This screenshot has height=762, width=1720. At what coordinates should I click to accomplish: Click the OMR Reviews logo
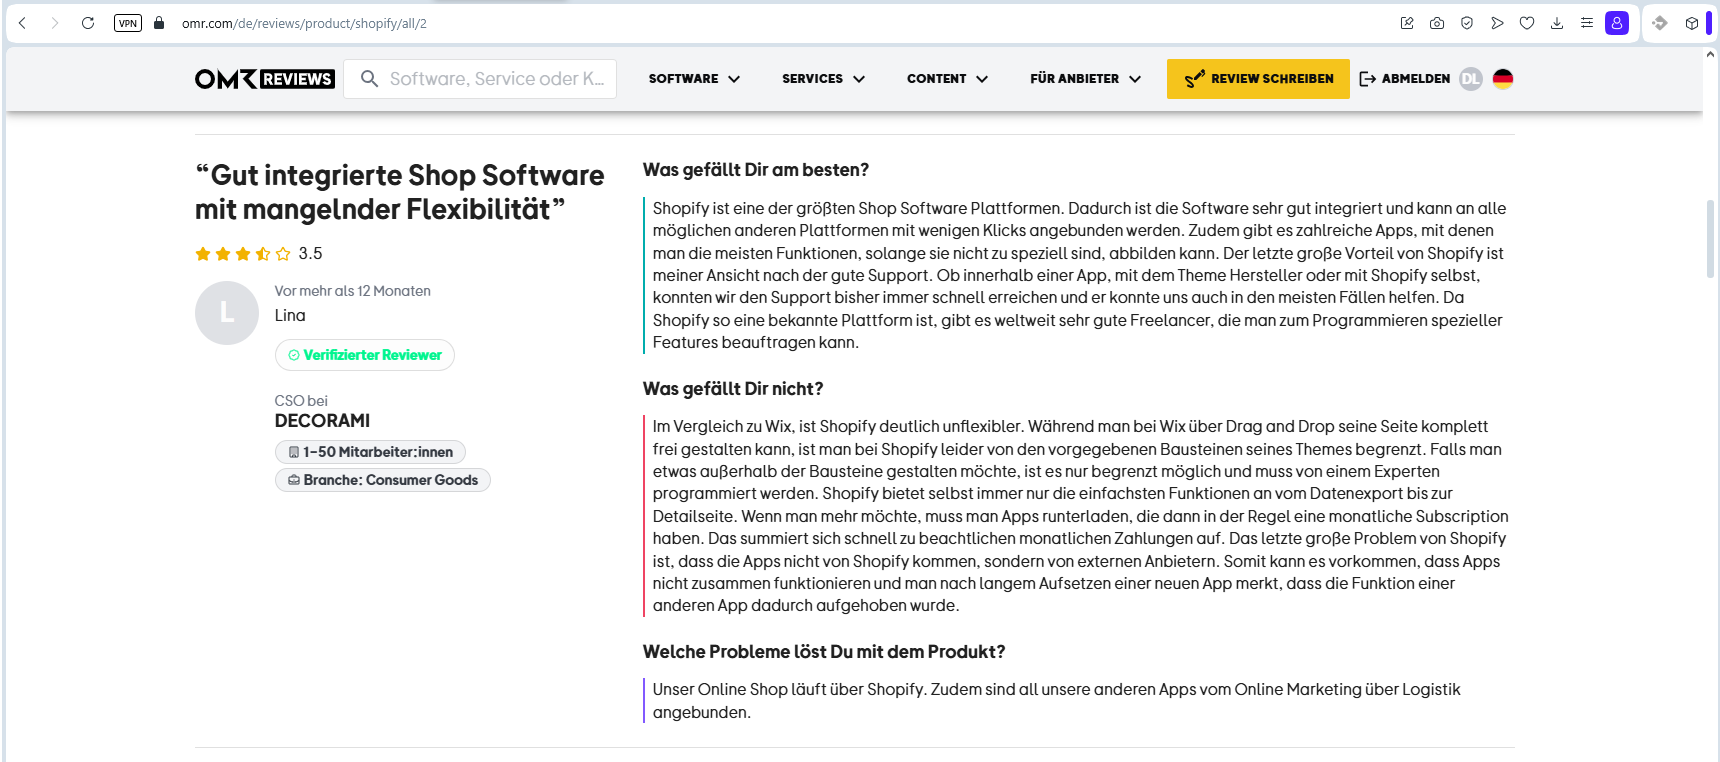point(264,79)
